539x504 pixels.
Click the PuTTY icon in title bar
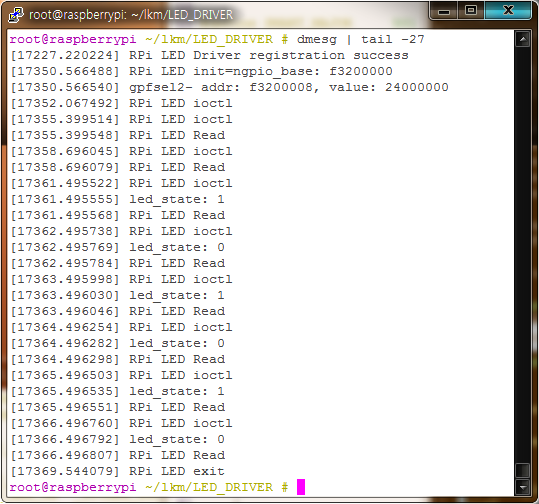(x=16, y=15)
